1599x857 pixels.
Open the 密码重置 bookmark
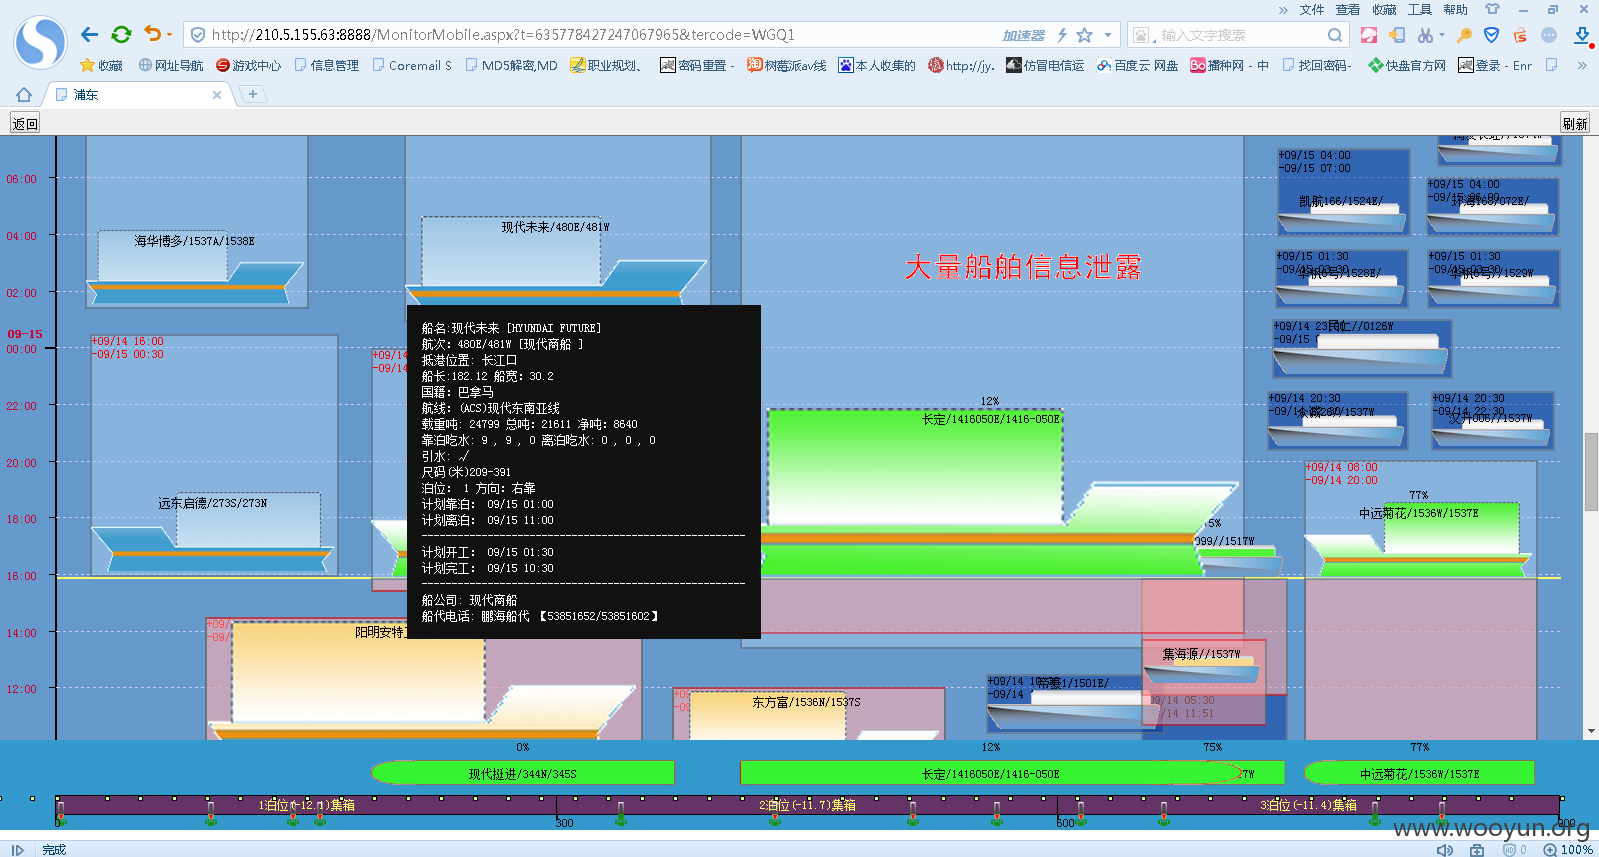pos(697,65)
